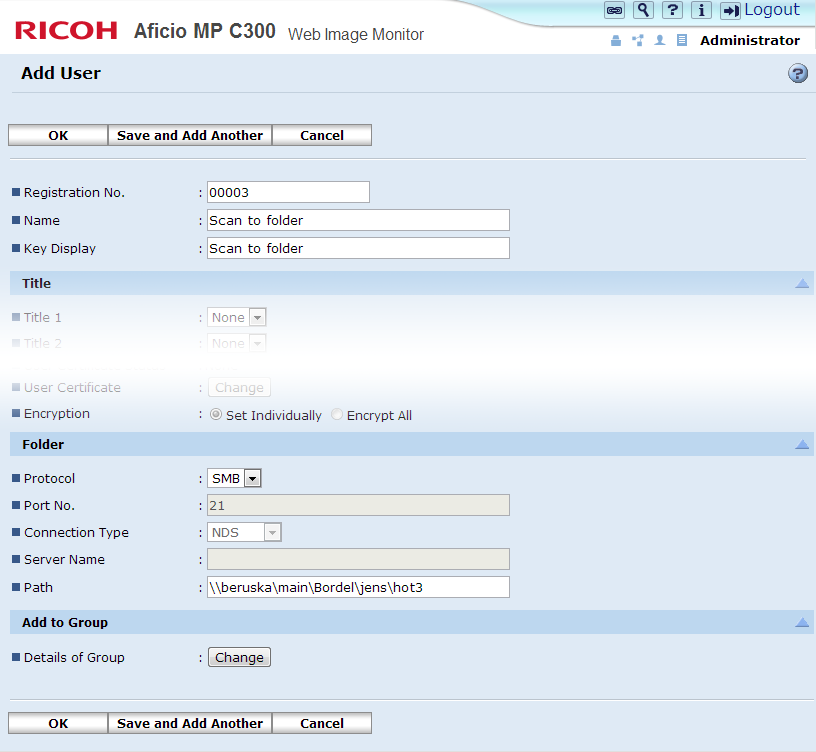Screen dimensions: 816x752
Task: Select the Set Individually encryption option
Action: click(216, 415)
